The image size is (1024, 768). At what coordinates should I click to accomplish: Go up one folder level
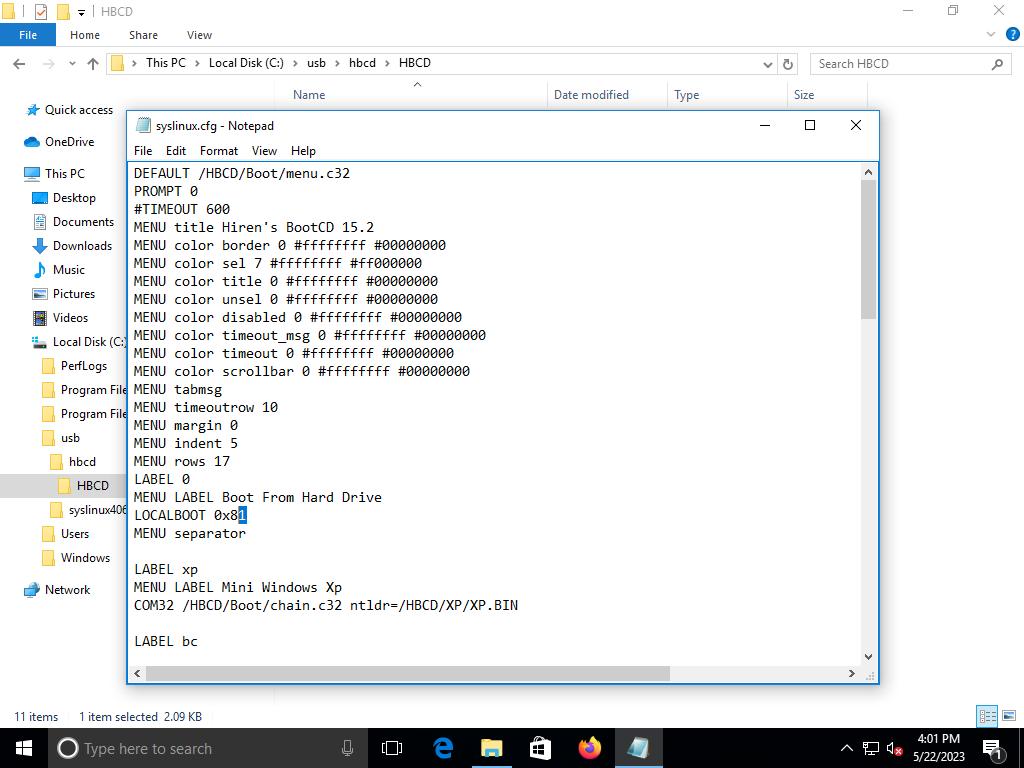pos(93,64)
